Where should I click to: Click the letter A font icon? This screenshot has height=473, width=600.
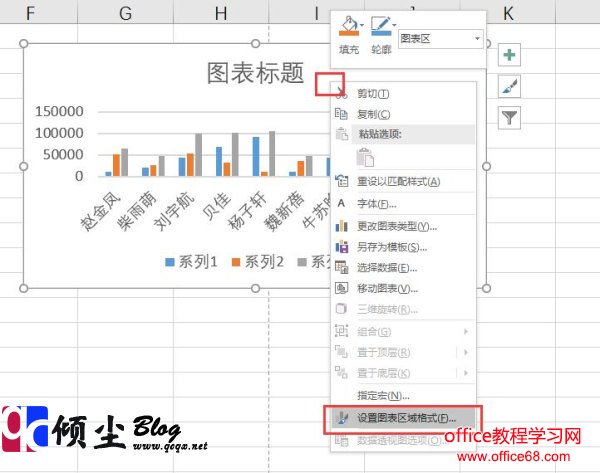pos(341,203)
